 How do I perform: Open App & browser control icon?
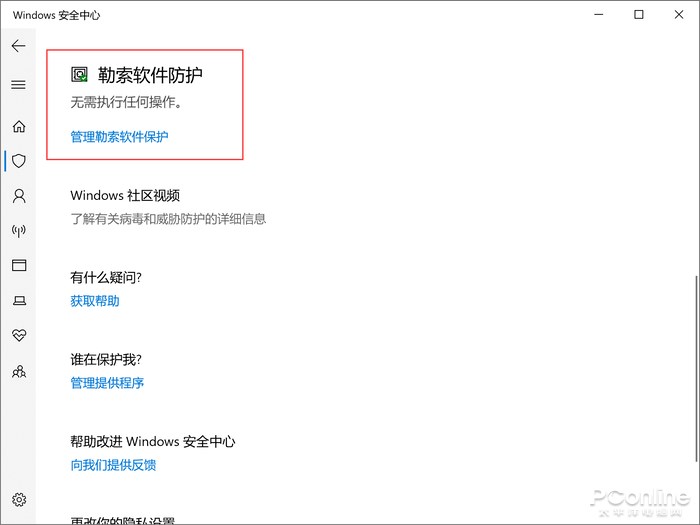[19, 265]
